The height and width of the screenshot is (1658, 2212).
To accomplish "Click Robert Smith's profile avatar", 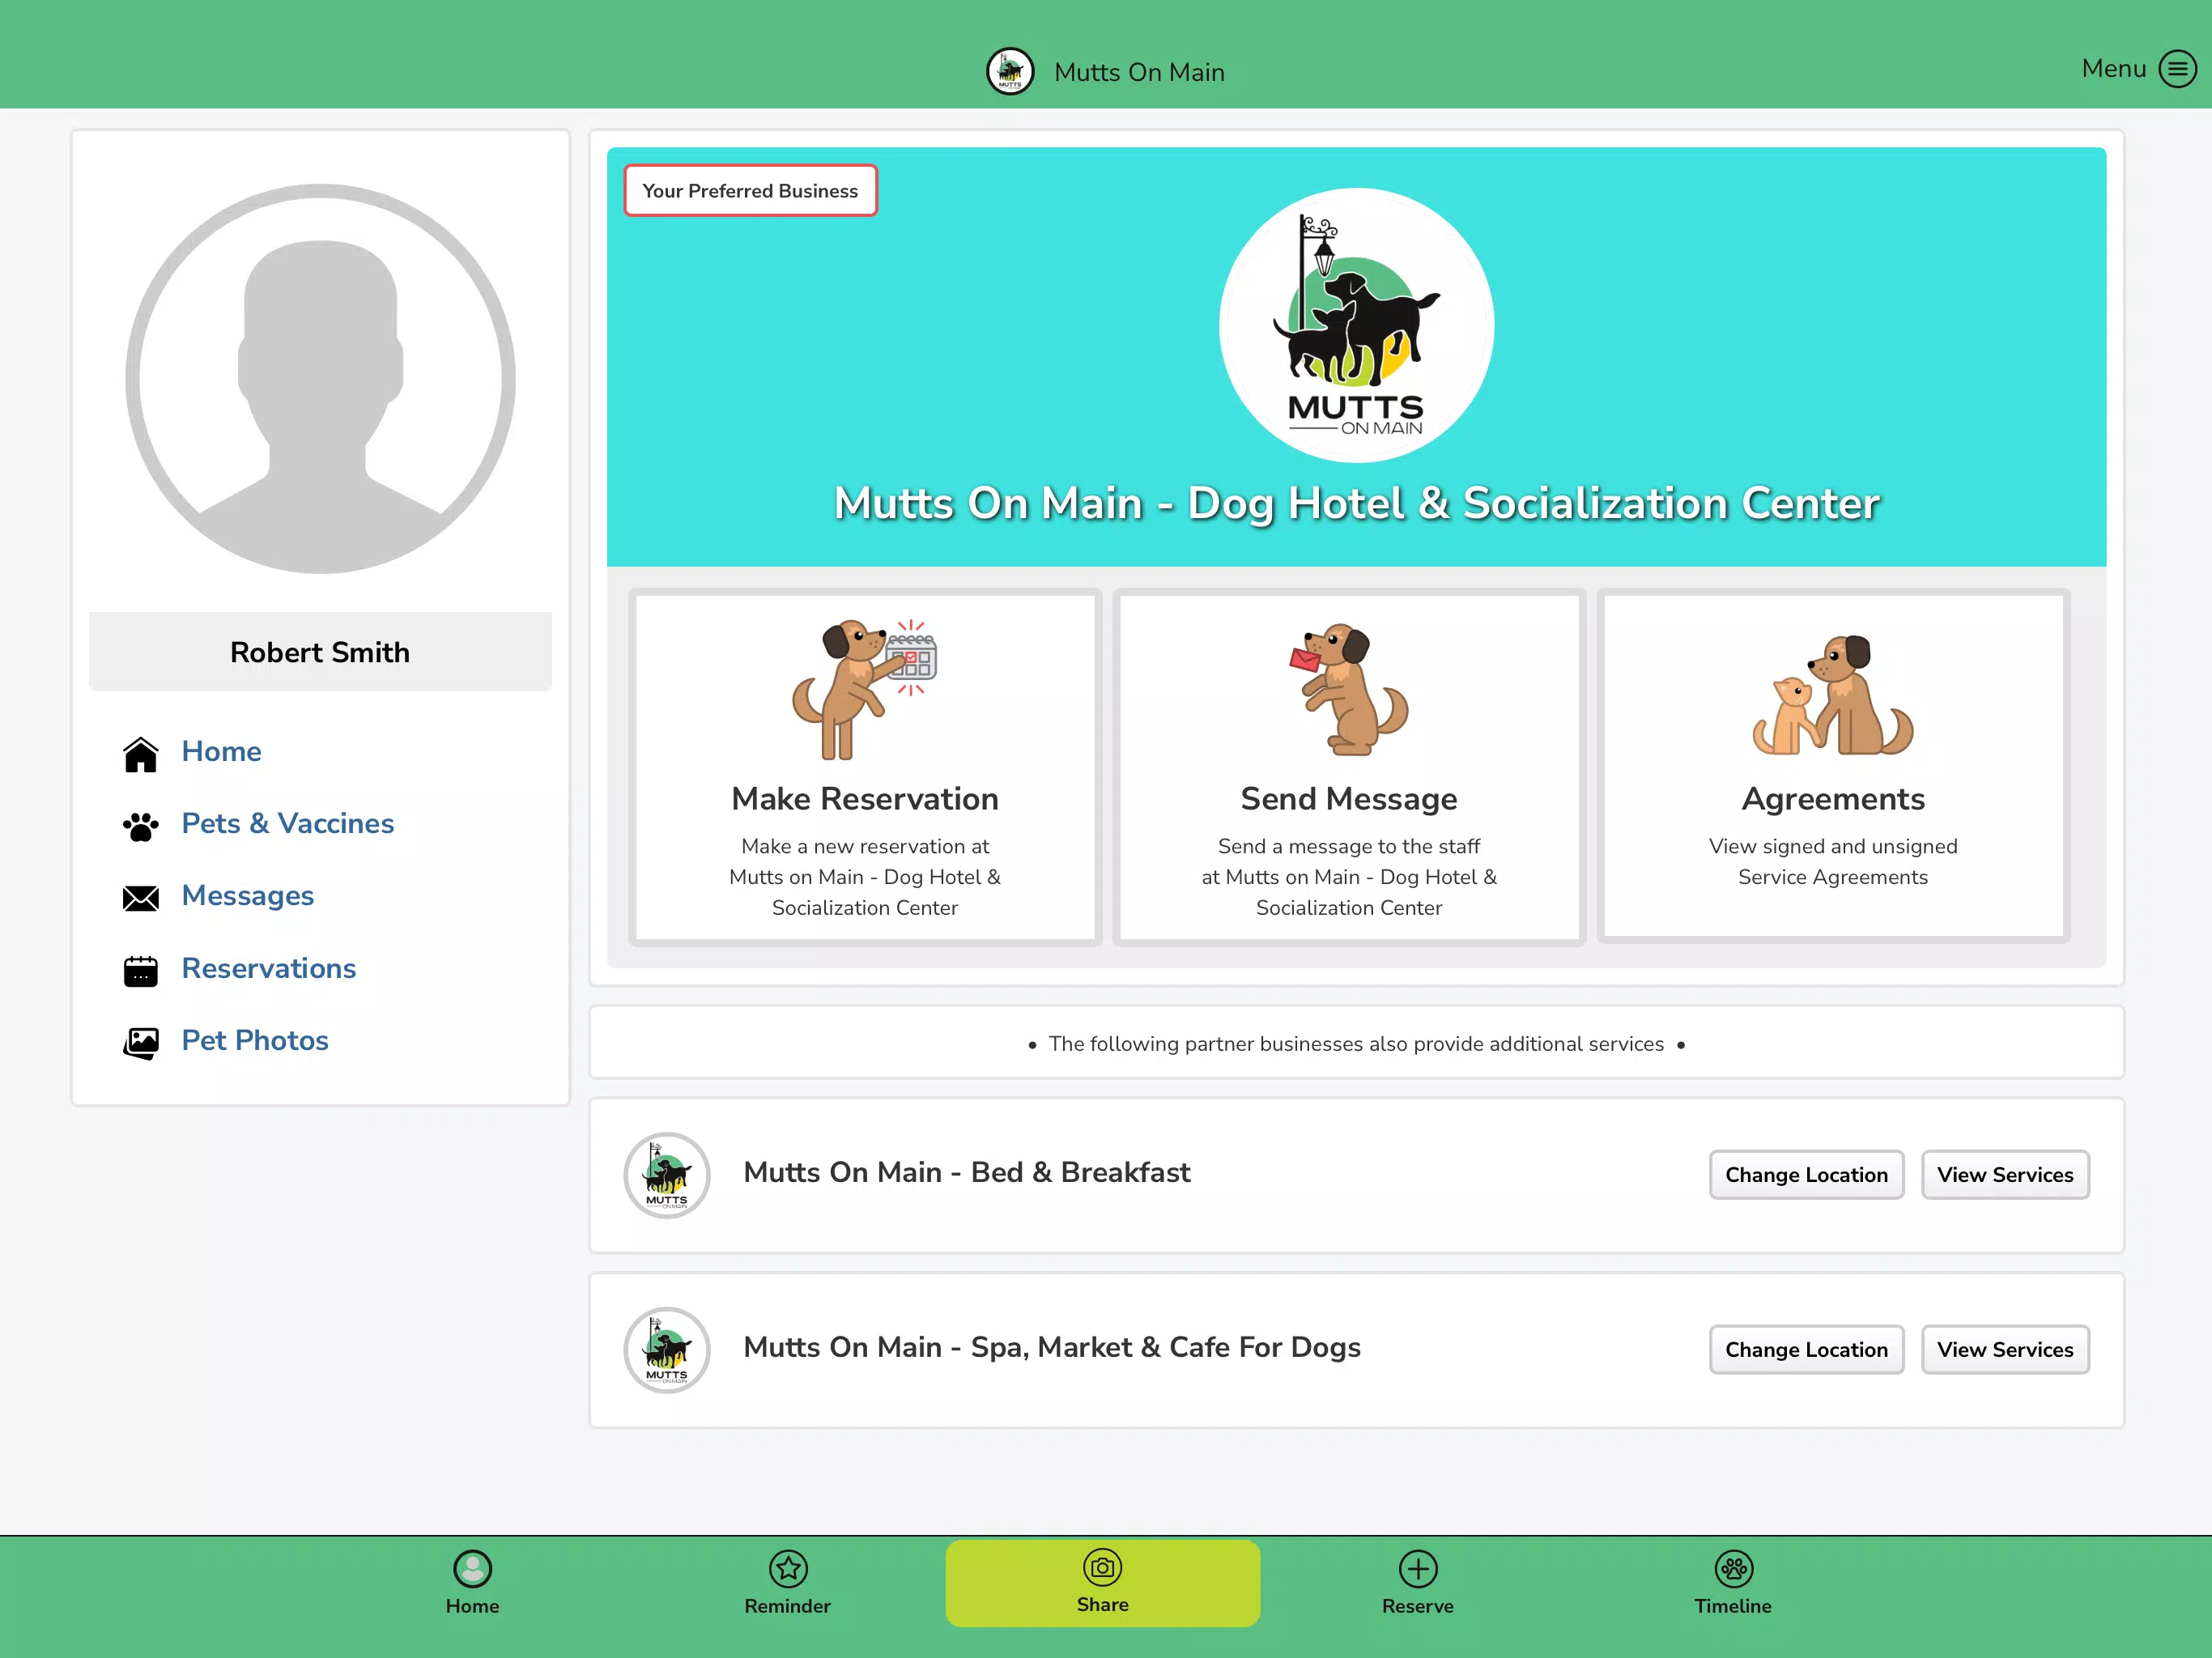I will pyautogui.click(x=320, y=379).
